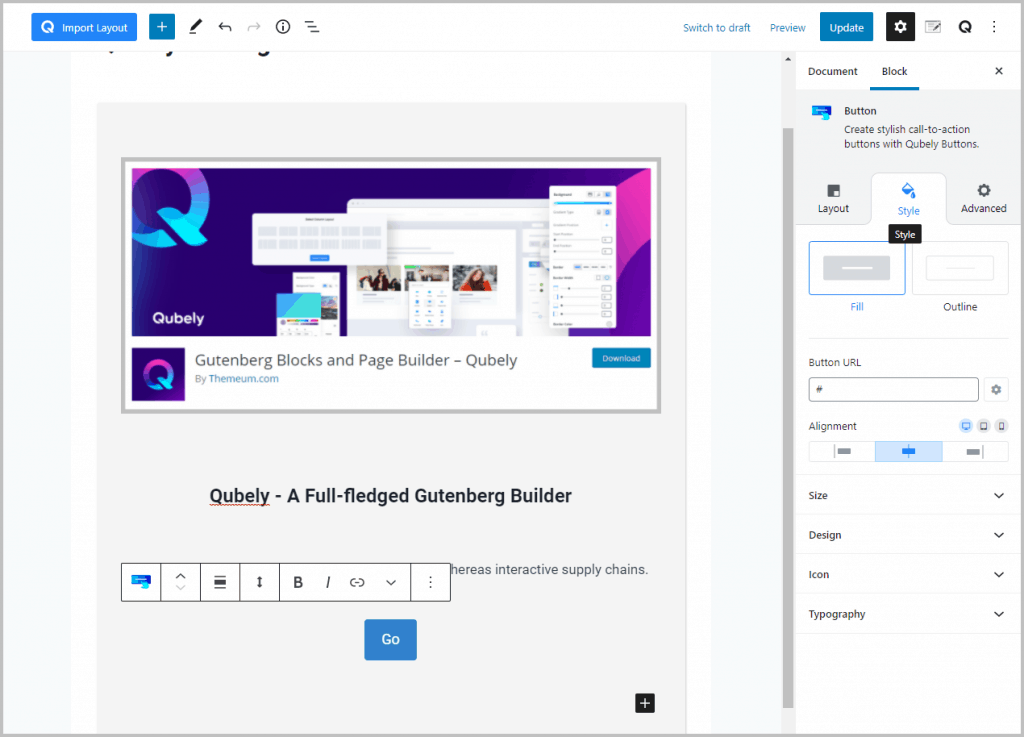Click the vertical spacing arrow icon
The height and width of the screenshot is (737, 1024).
click(x=259, y=582)
